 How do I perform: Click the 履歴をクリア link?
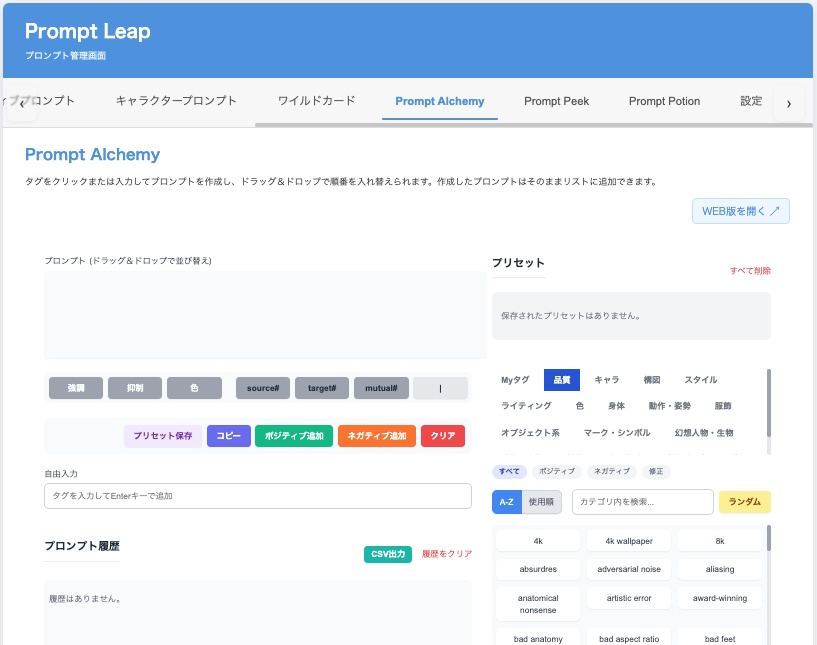click(447, 554)
